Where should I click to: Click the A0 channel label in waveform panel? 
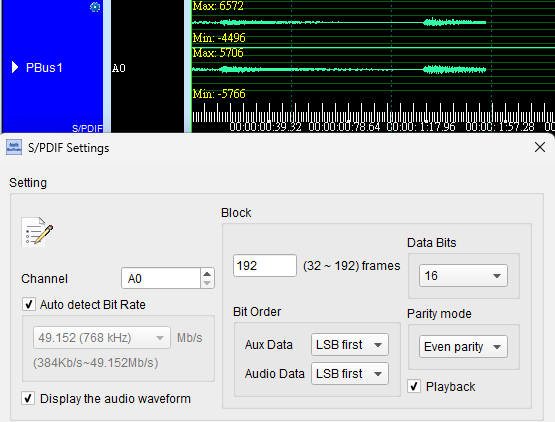tap(119, 68)
